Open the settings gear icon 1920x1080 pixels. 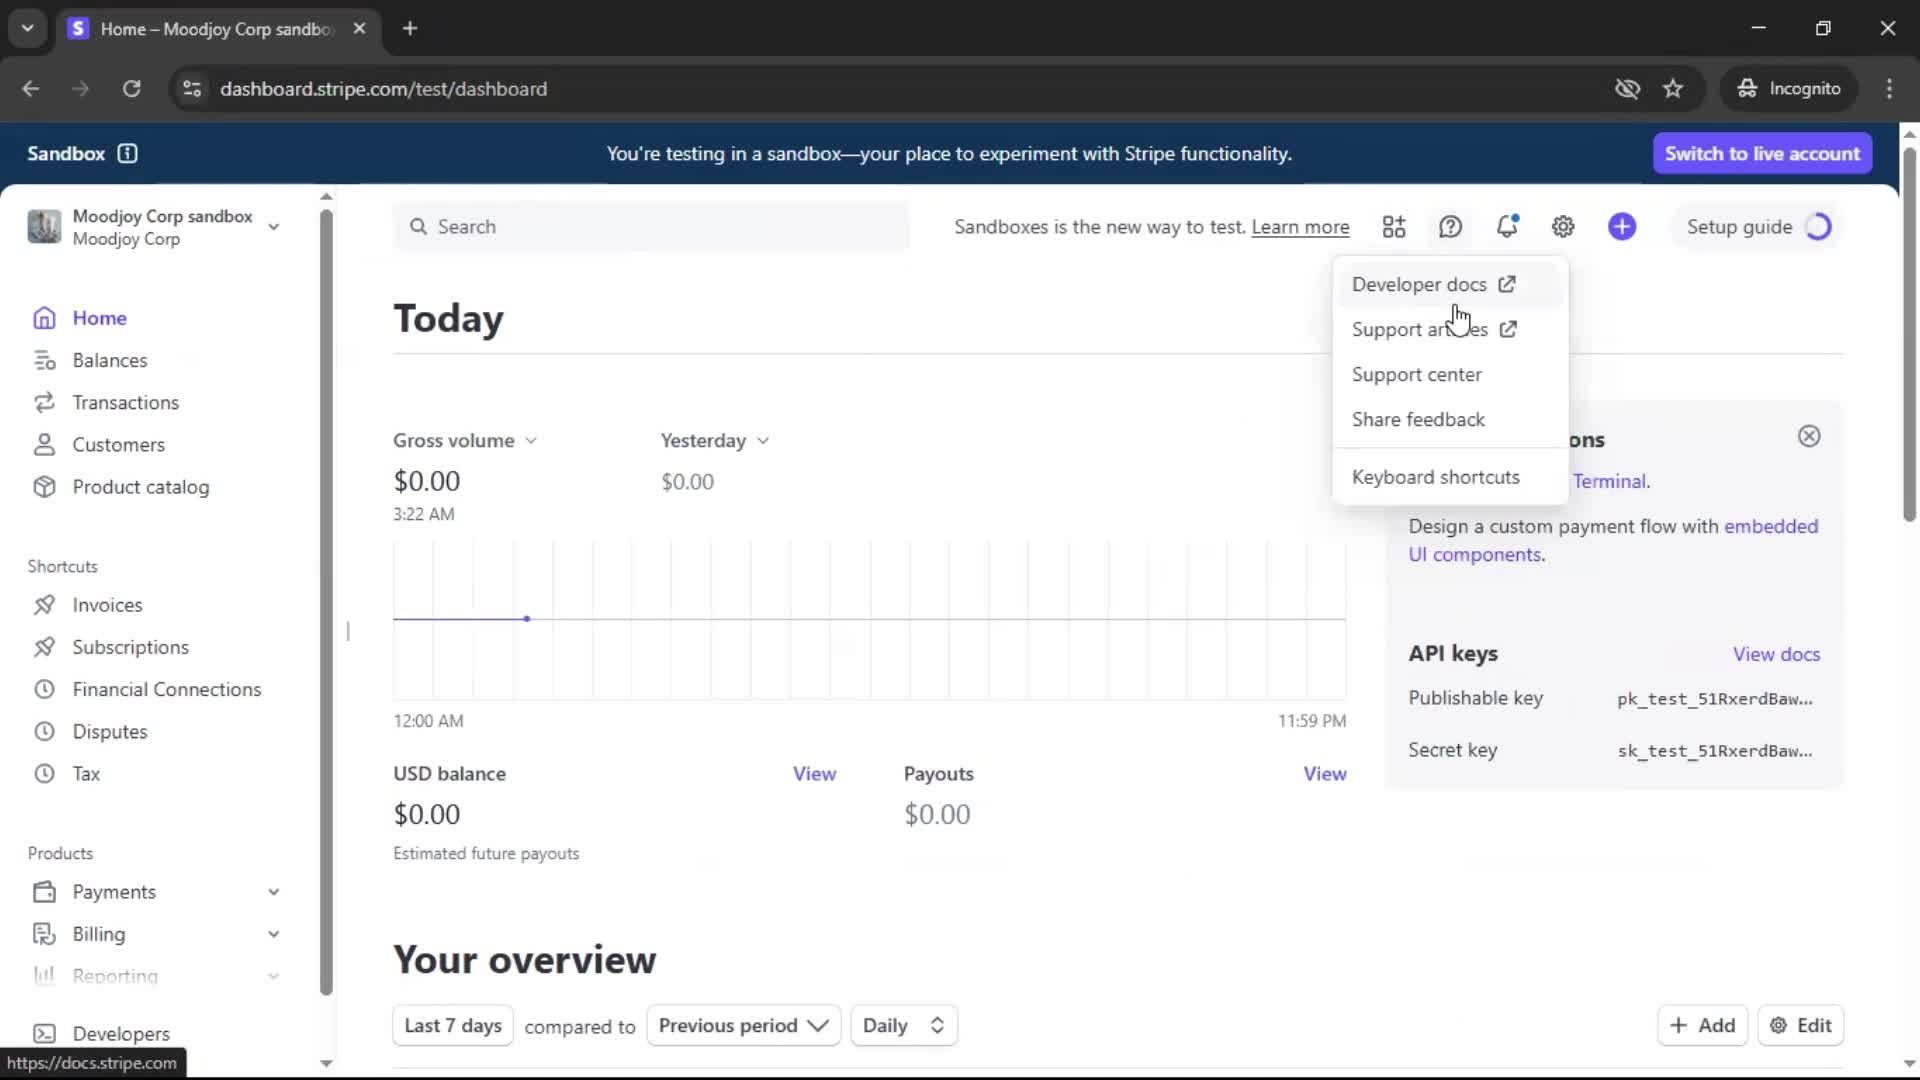point(1563,227)
